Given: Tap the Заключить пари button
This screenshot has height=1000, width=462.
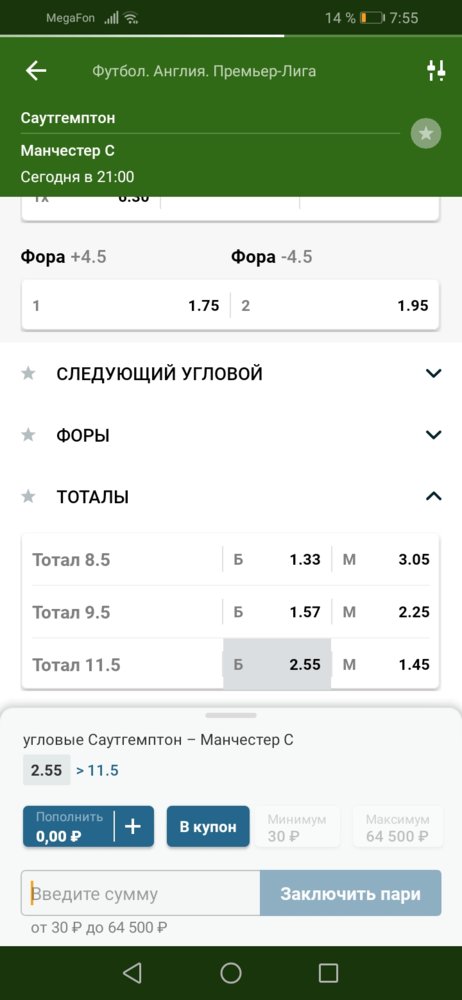Looking at the screenshot, I should point(350,893).
